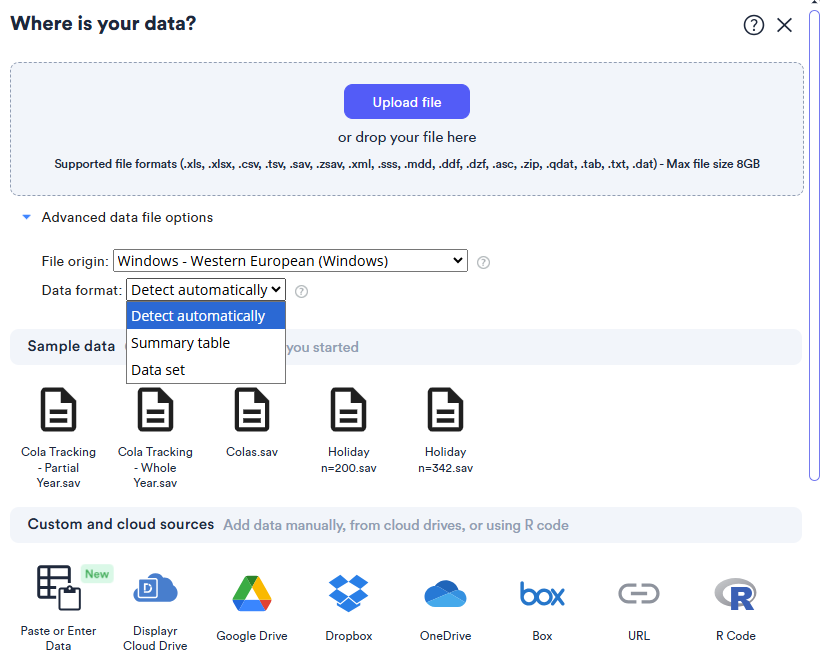Pick the Box cloud storage icon
Image resolution: width=820 pixels, height=662 pixels.
coord(542,594)
